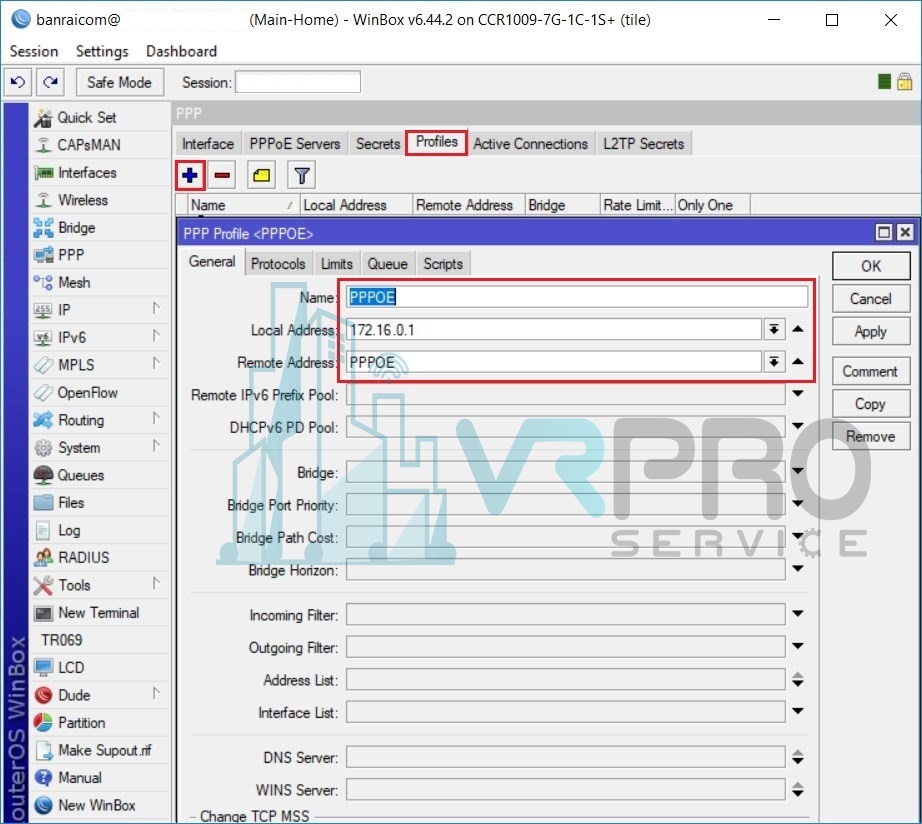The width and height of the screenshot is (922, 824).
Task: Switch to Active Connections tab
Action: pyautogui.click(x=531, y=144)
